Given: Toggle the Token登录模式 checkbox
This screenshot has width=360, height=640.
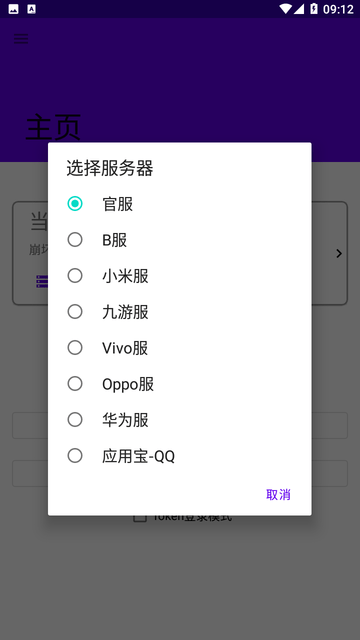Looking at the screenshot, I should pos(140,518).
